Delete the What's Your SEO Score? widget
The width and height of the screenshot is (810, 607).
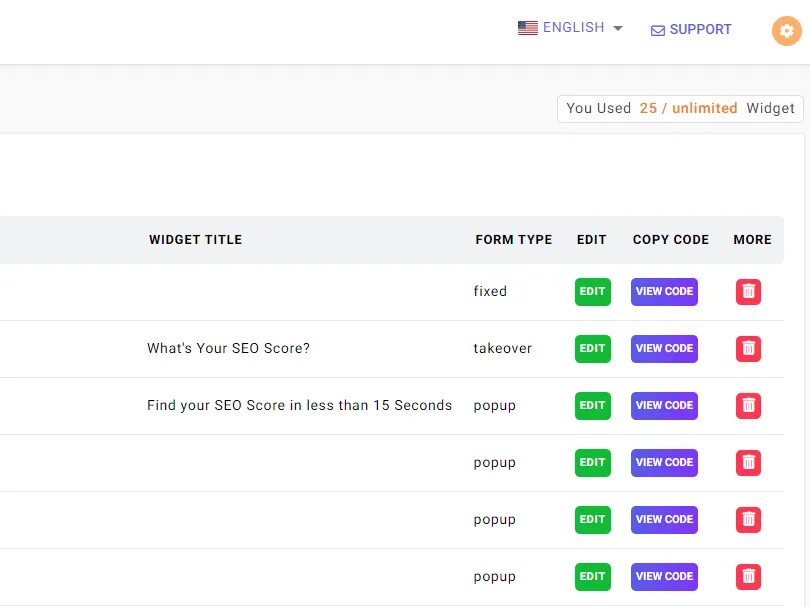[x=748, y=348]
